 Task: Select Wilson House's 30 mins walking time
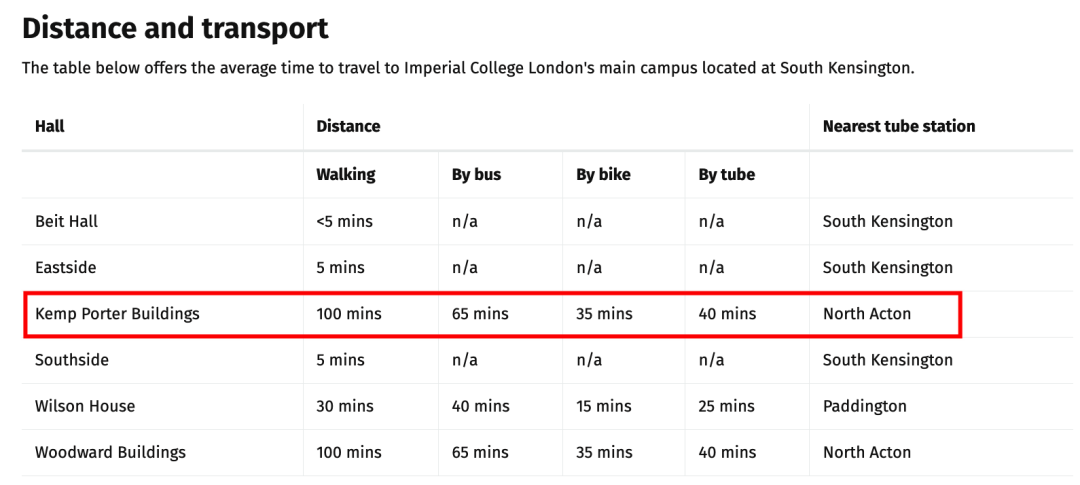pos(345,406)
